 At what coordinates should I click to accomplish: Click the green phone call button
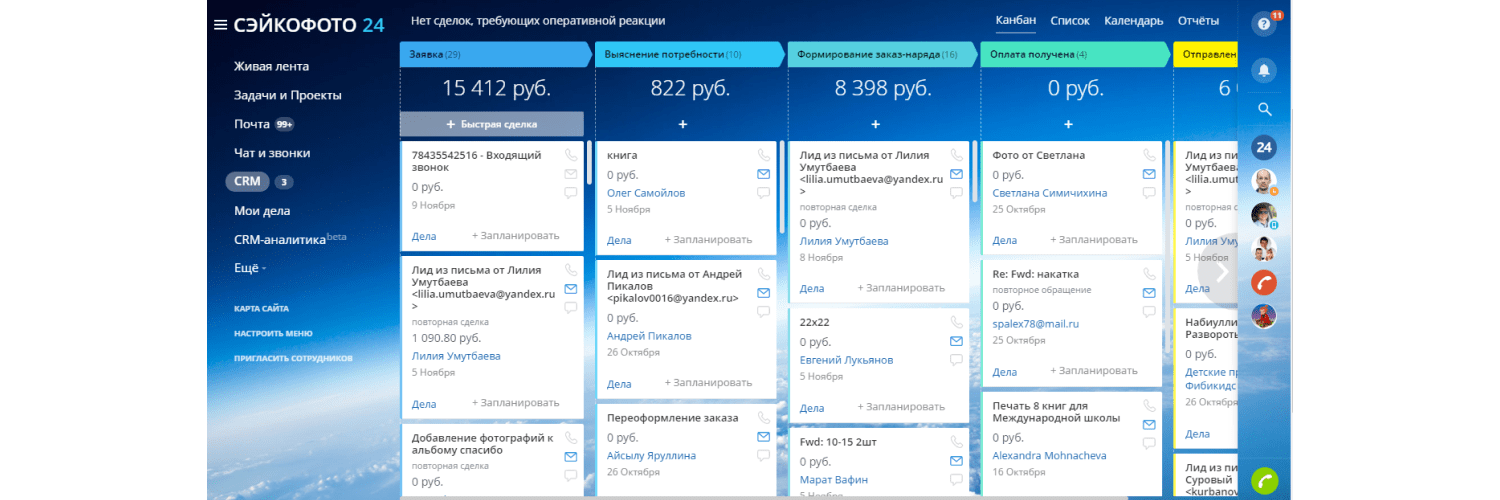pos(1264,481)
